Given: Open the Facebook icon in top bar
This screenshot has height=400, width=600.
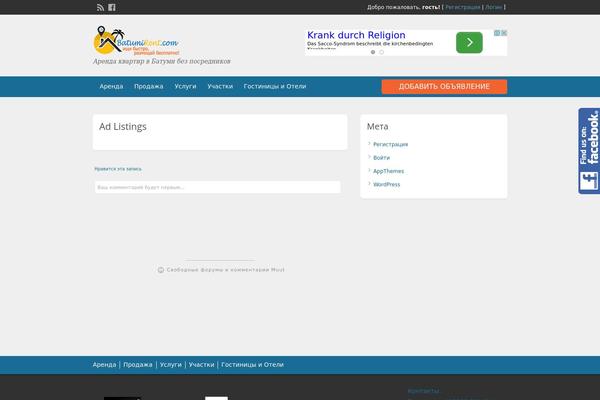Looking at the screenshot, I should coord(112,7).
